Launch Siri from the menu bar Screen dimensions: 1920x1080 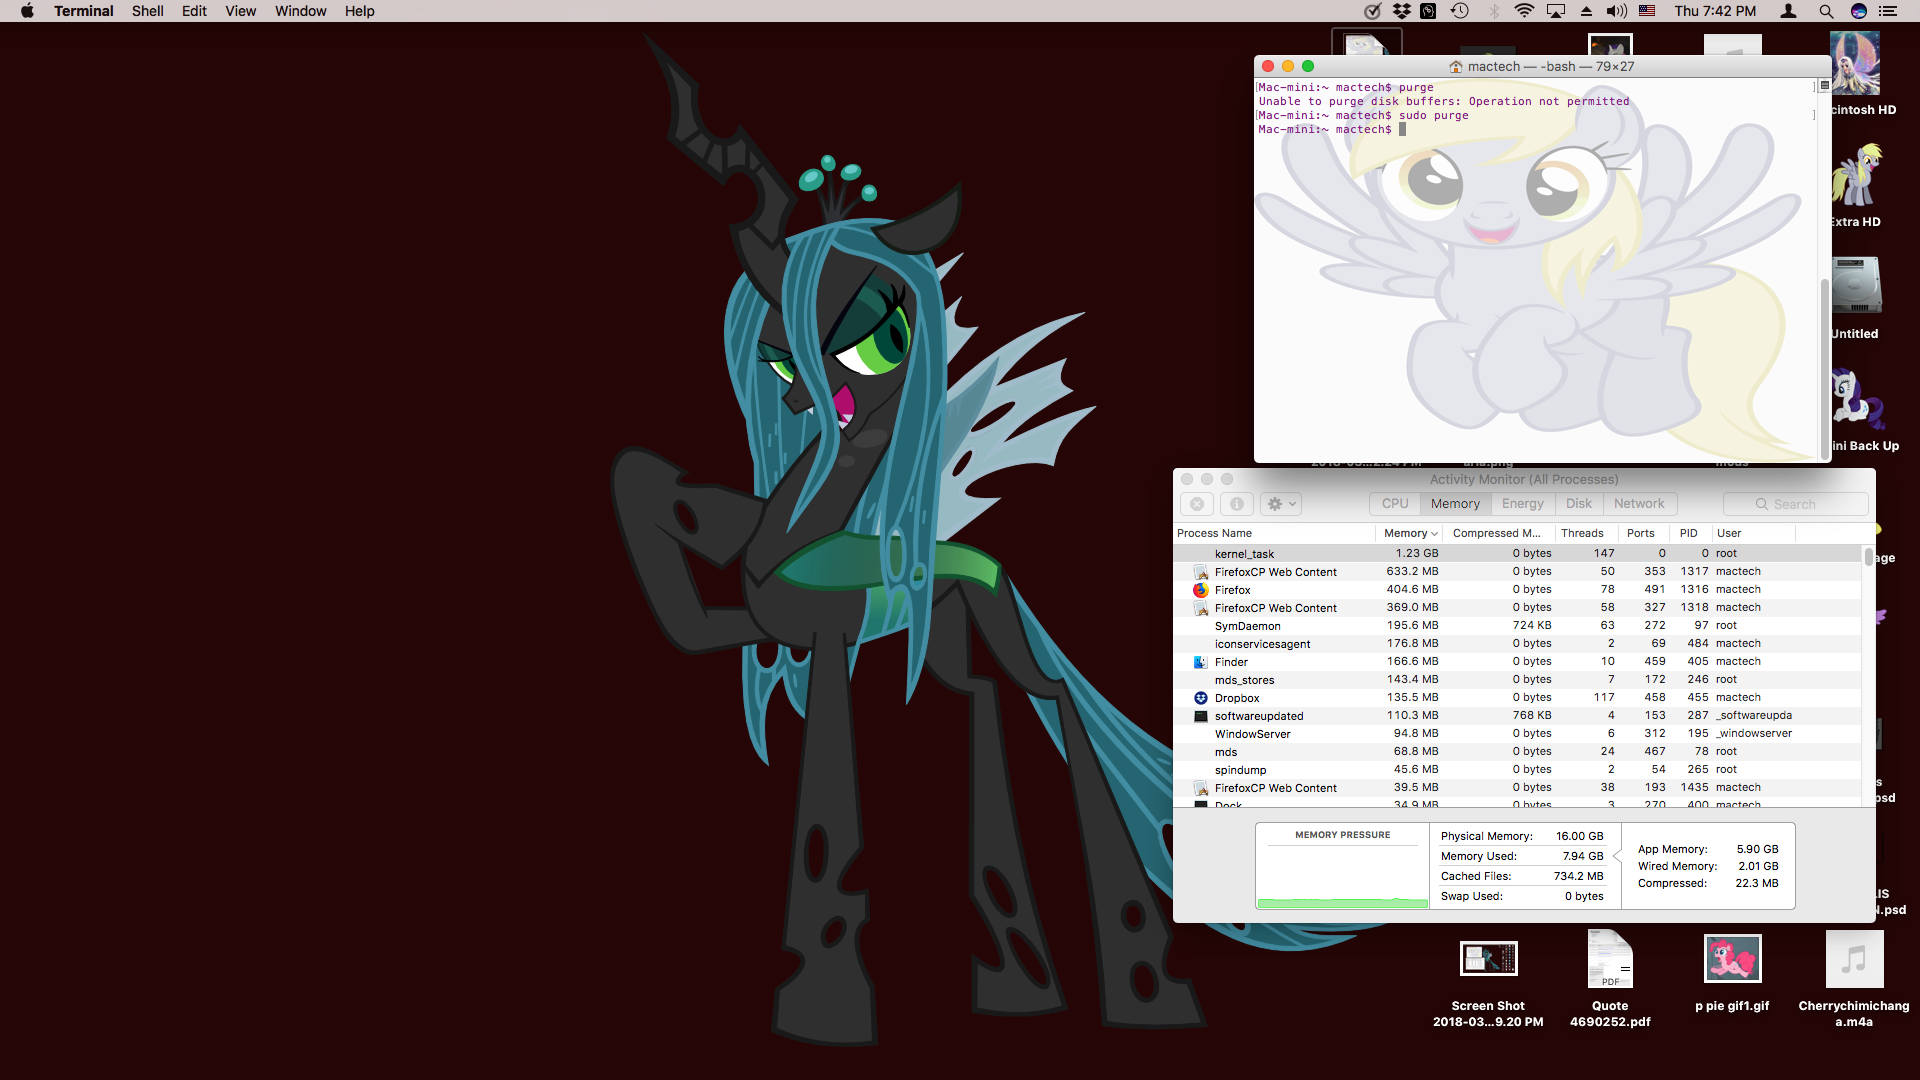pos(1859,11)
